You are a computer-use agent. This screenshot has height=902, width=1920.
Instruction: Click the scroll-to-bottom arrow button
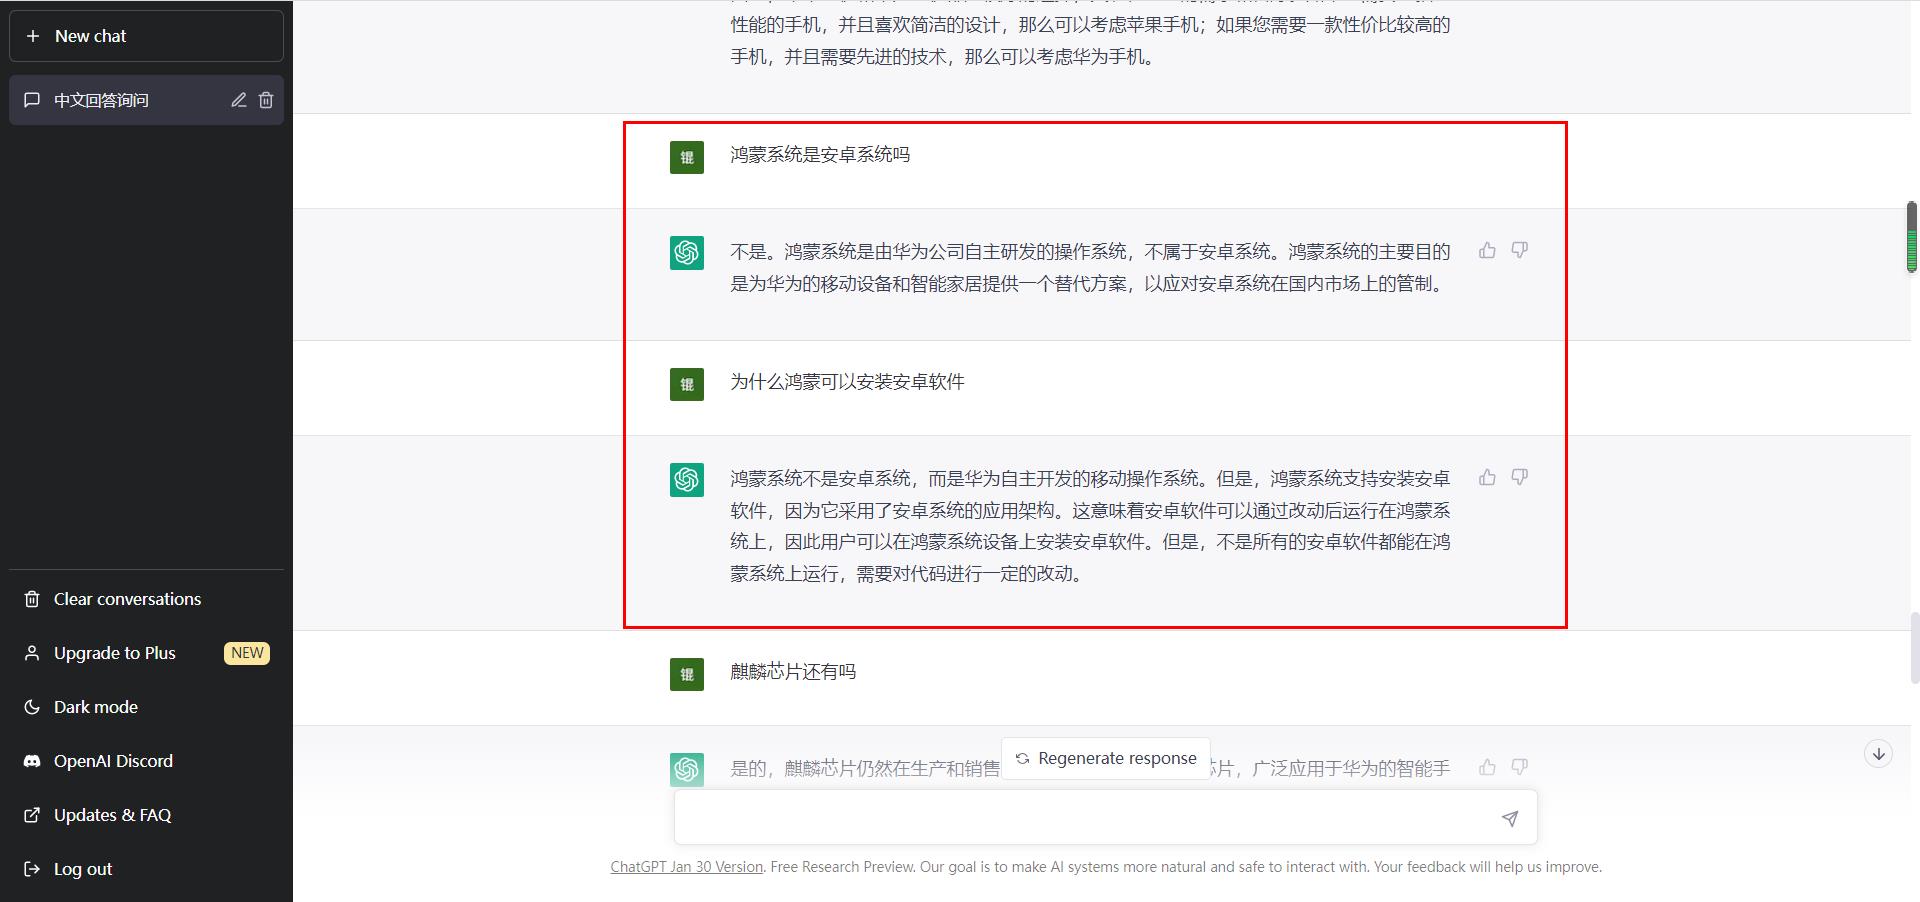pyautogui.click(x=1878, y=755)
